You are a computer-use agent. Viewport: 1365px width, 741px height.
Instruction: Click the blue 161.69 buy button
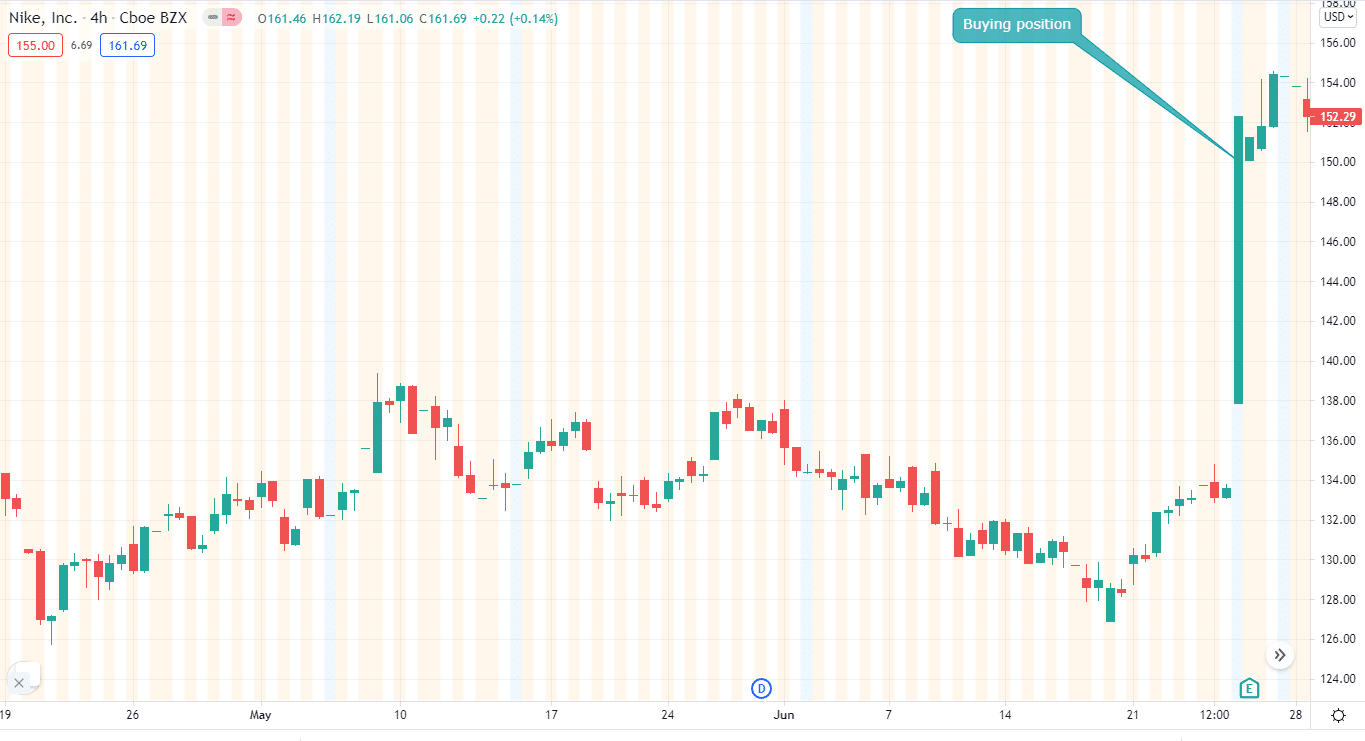click(x=127, y=45)
